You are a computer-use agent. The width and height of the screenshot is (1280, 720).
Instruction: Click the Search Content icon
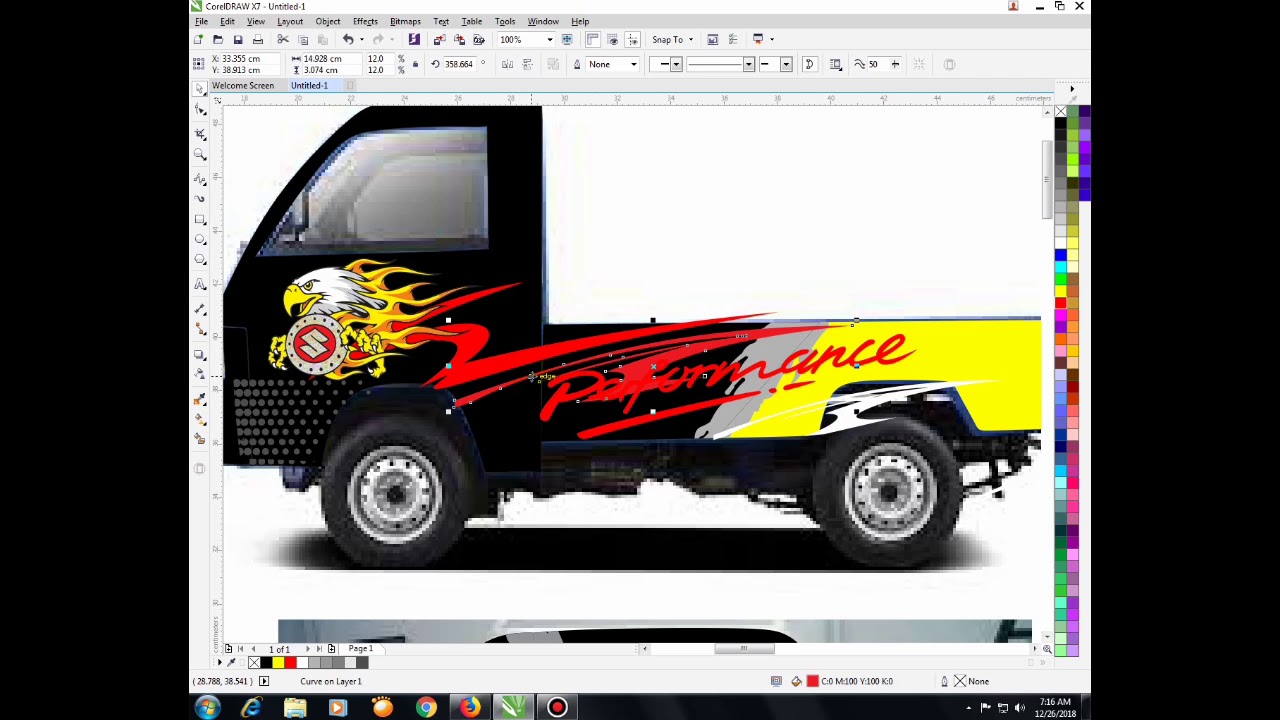414,39
